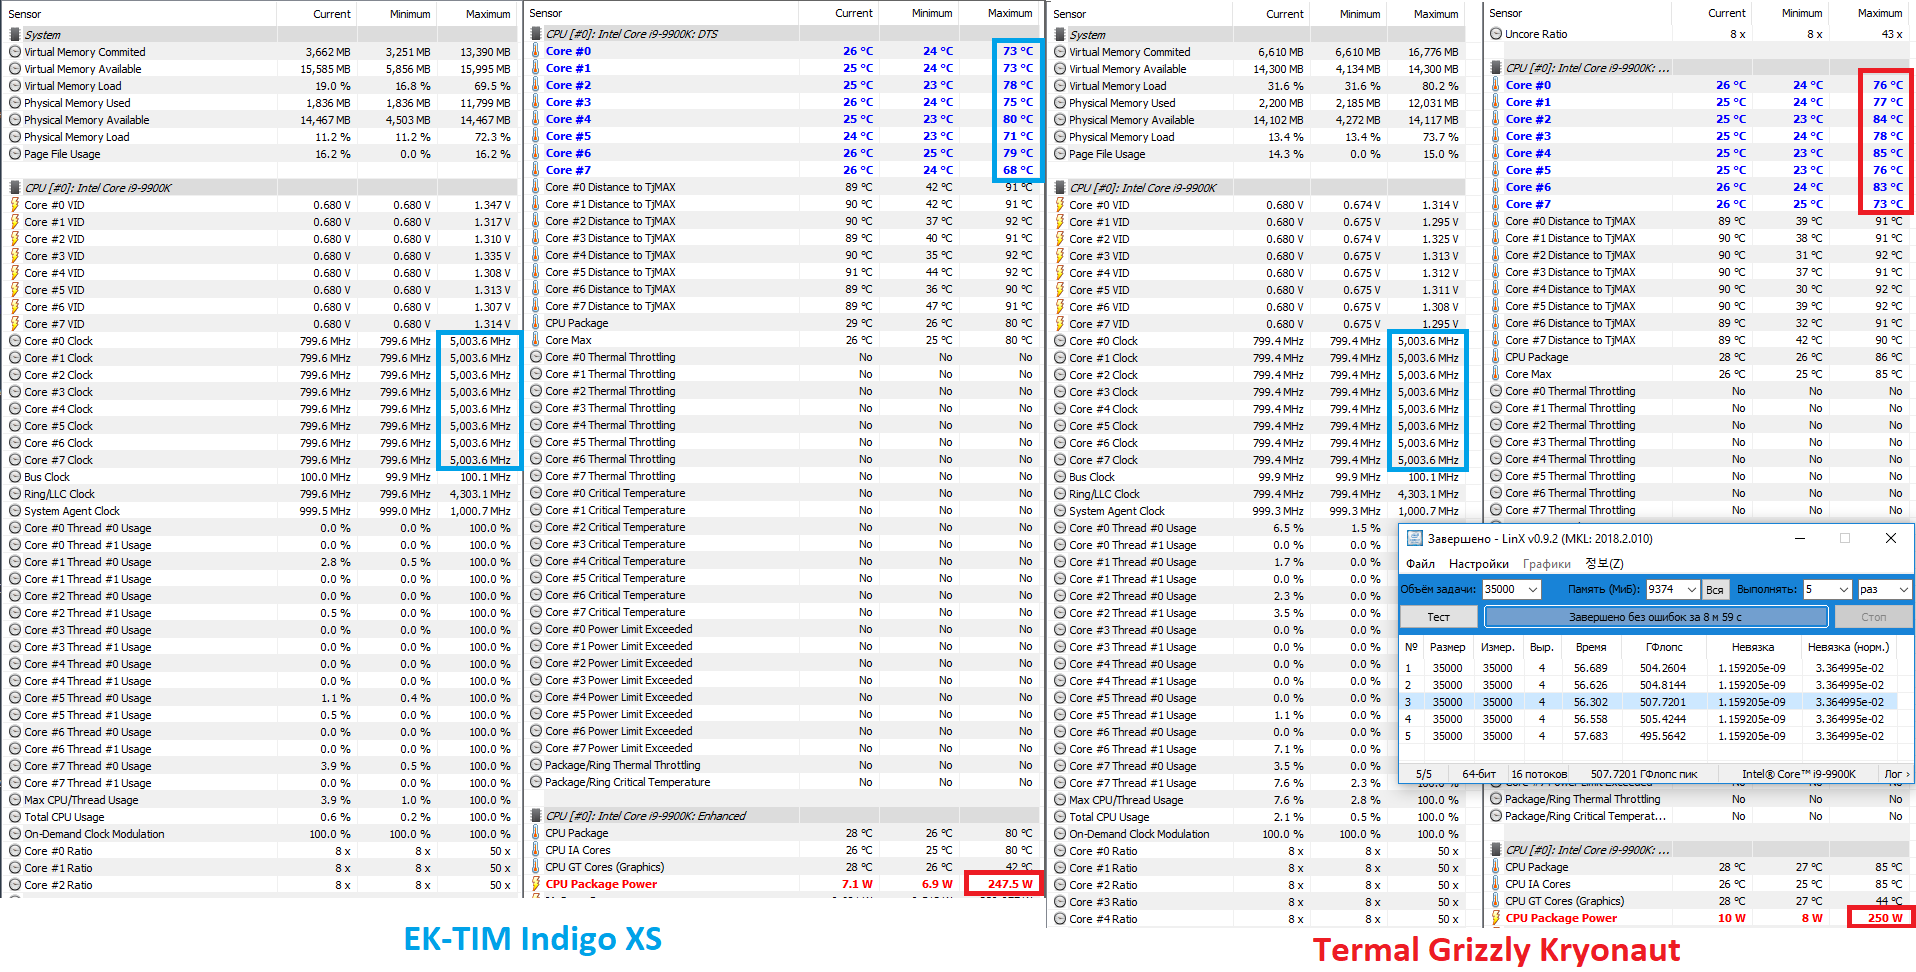
Task: Select CPU GT Cores (Graphics) label in second panel
Action: 604,867
